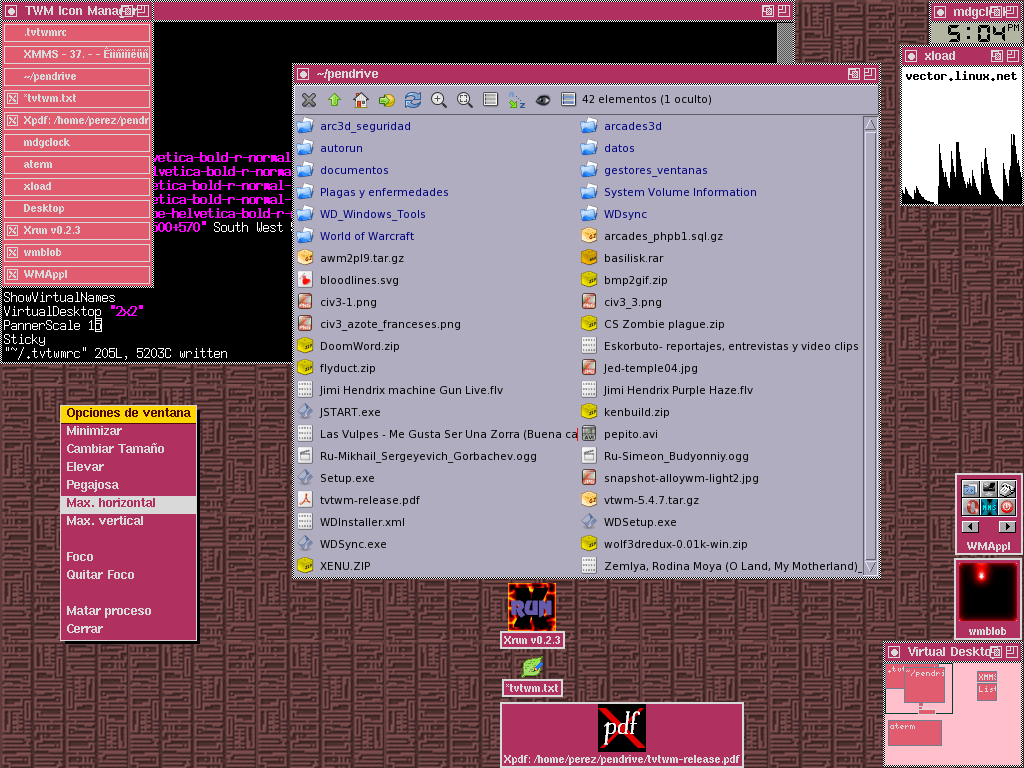
Task: Toggle hidden files with the eye icon
Action: [543, 100]
